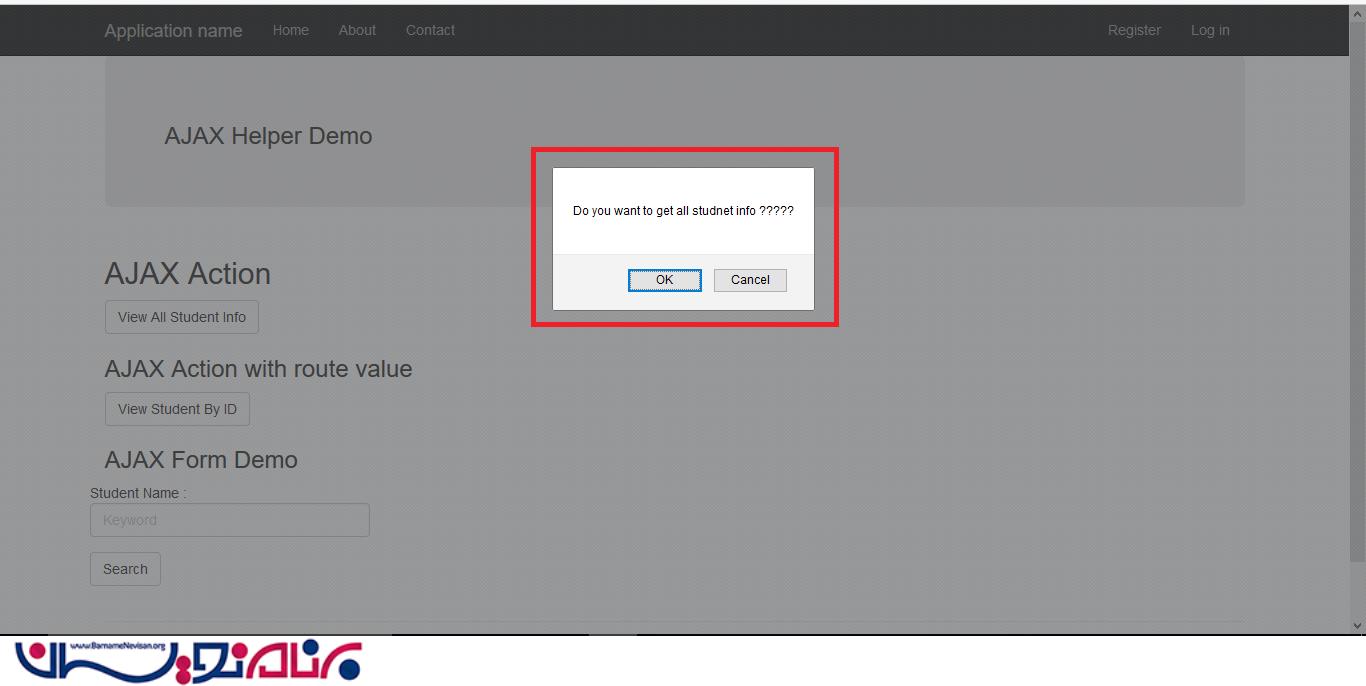Screen dimensions: 1366x686
Task: Click the Application name brand link
Action: tap(173, 31)
